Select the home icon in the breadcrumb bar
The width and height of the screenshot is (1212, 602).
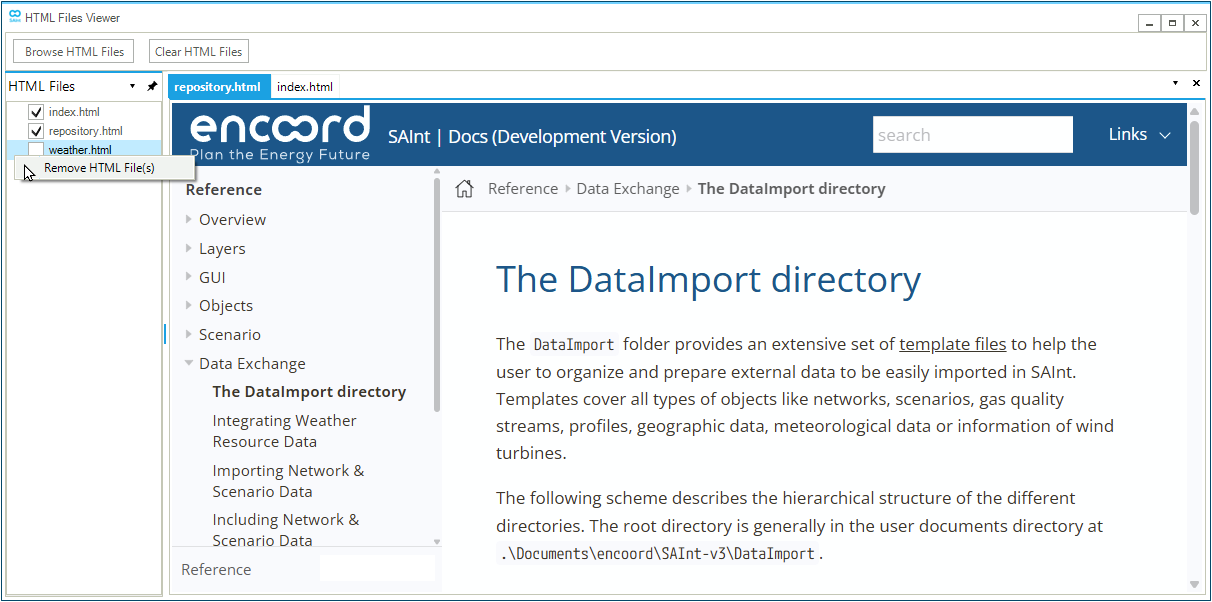click(x=463, y=188)
